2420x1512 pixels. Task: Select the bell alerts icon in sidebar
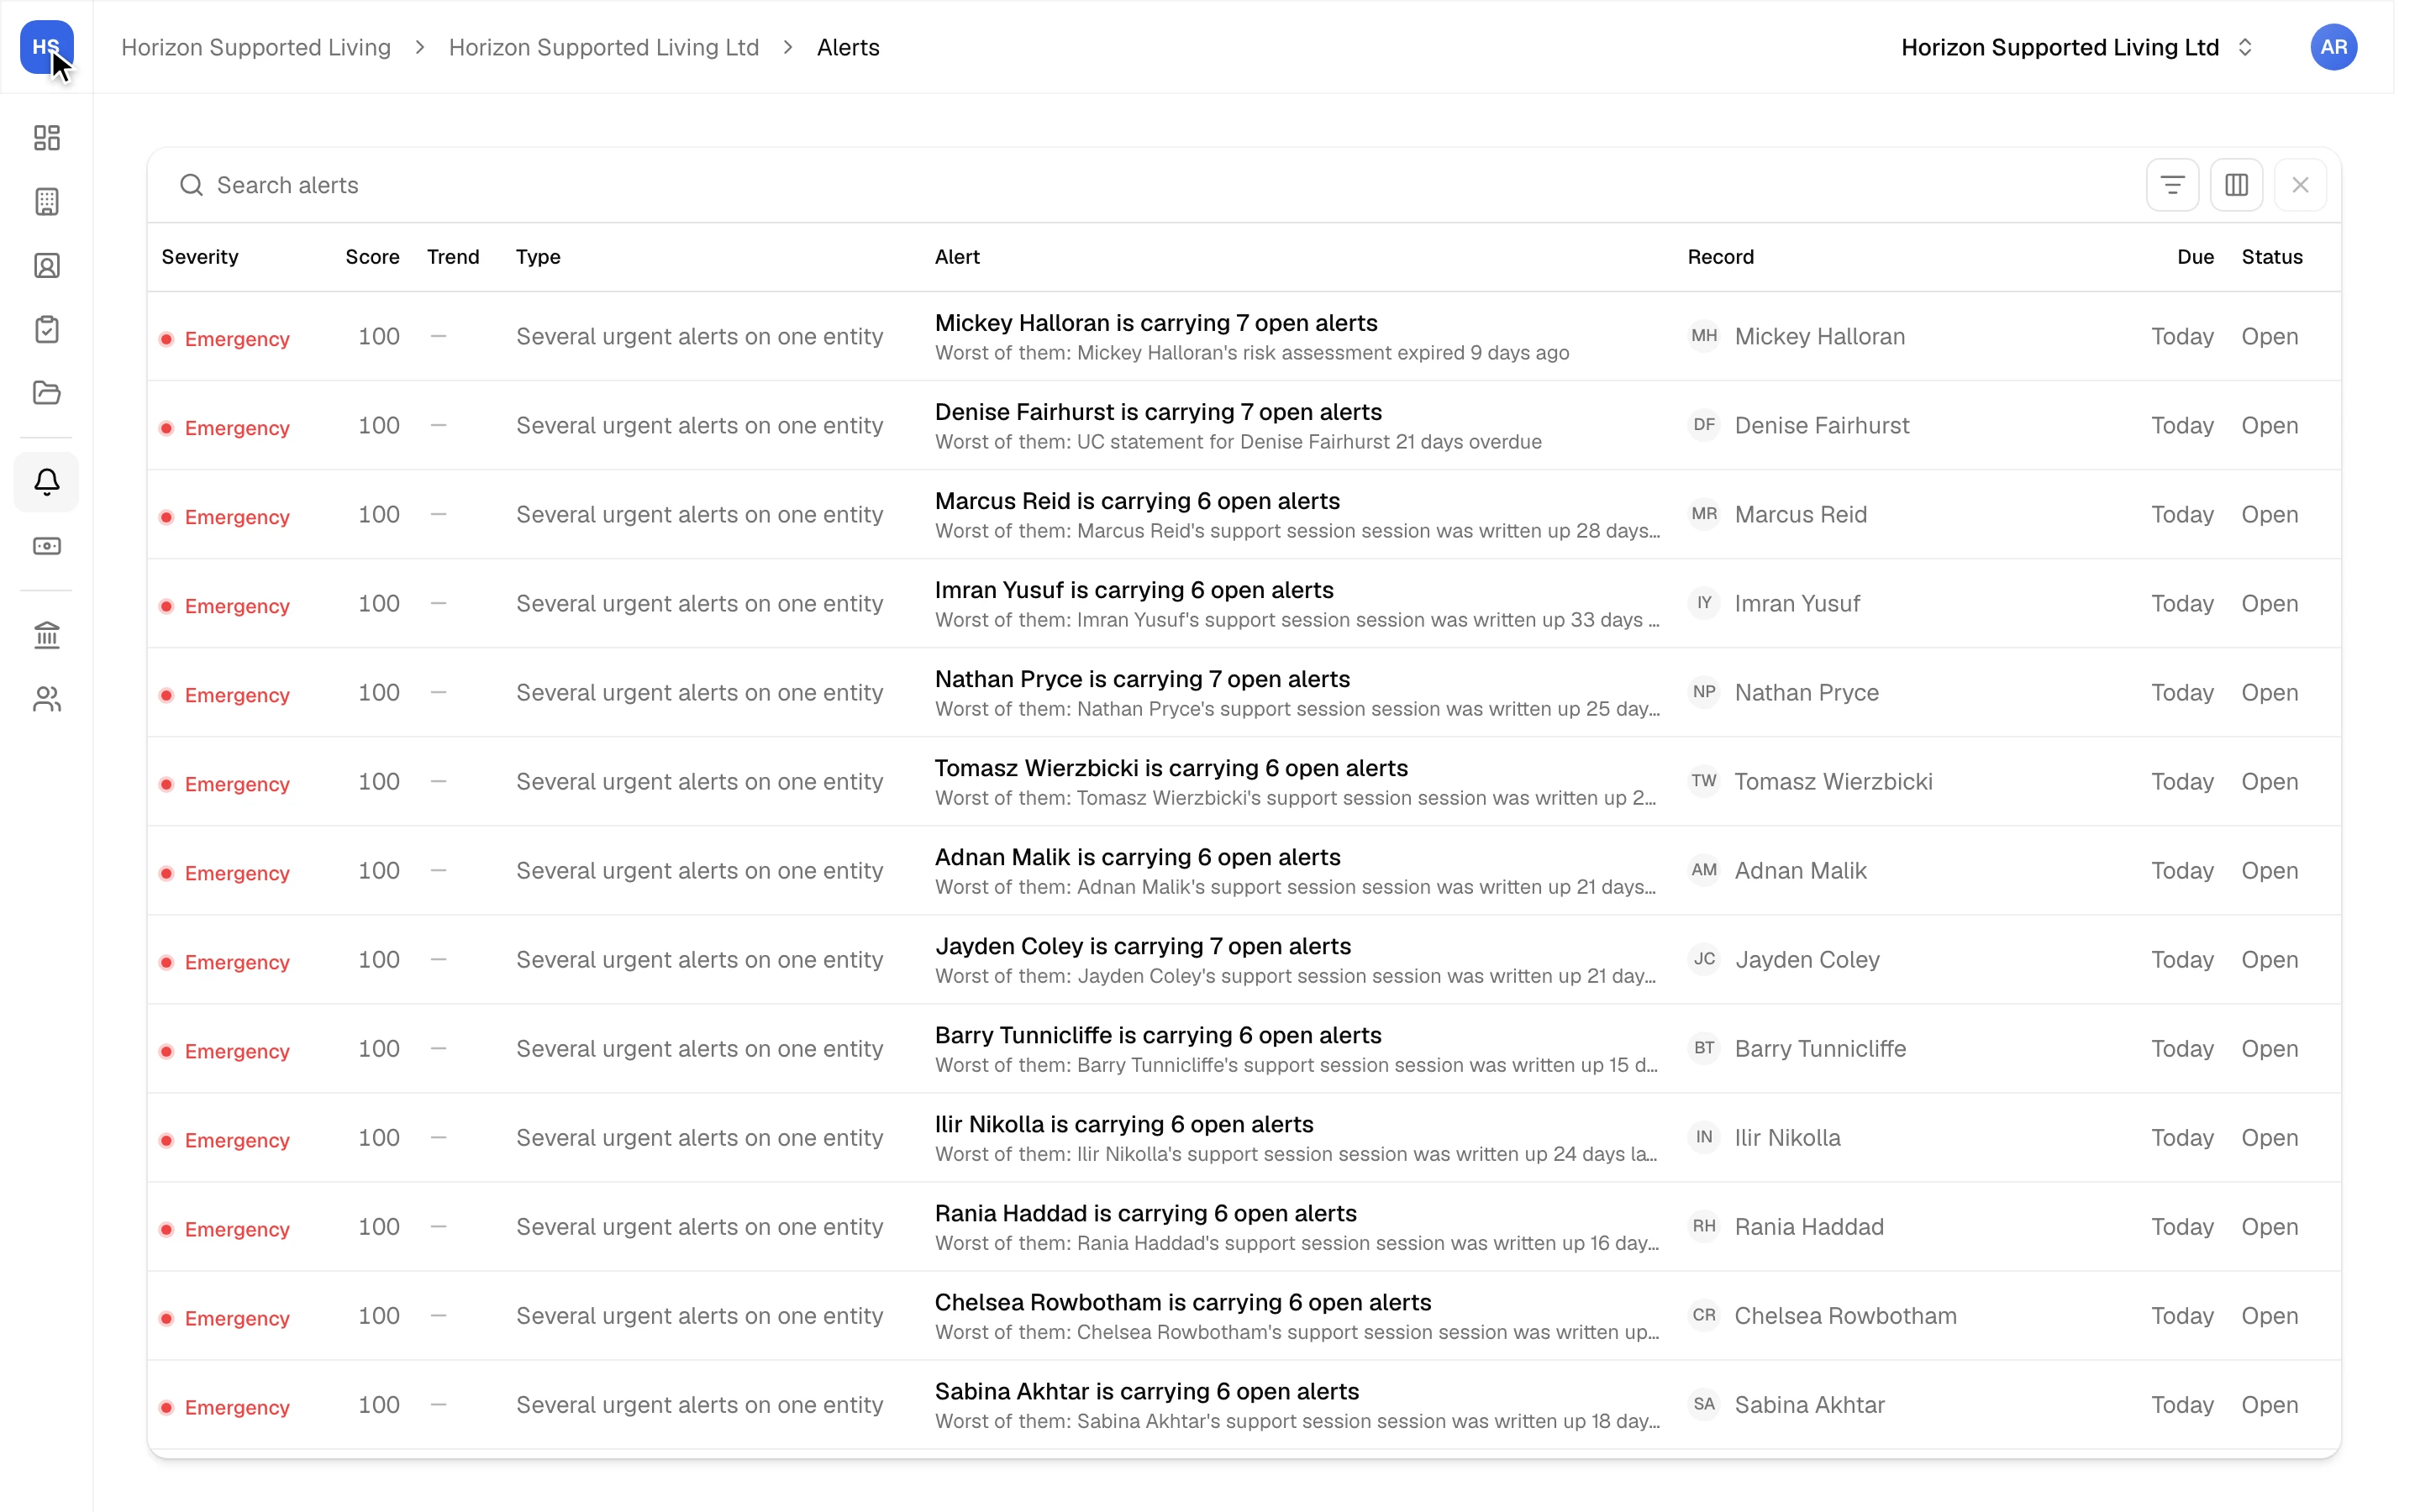click(47, 482)
